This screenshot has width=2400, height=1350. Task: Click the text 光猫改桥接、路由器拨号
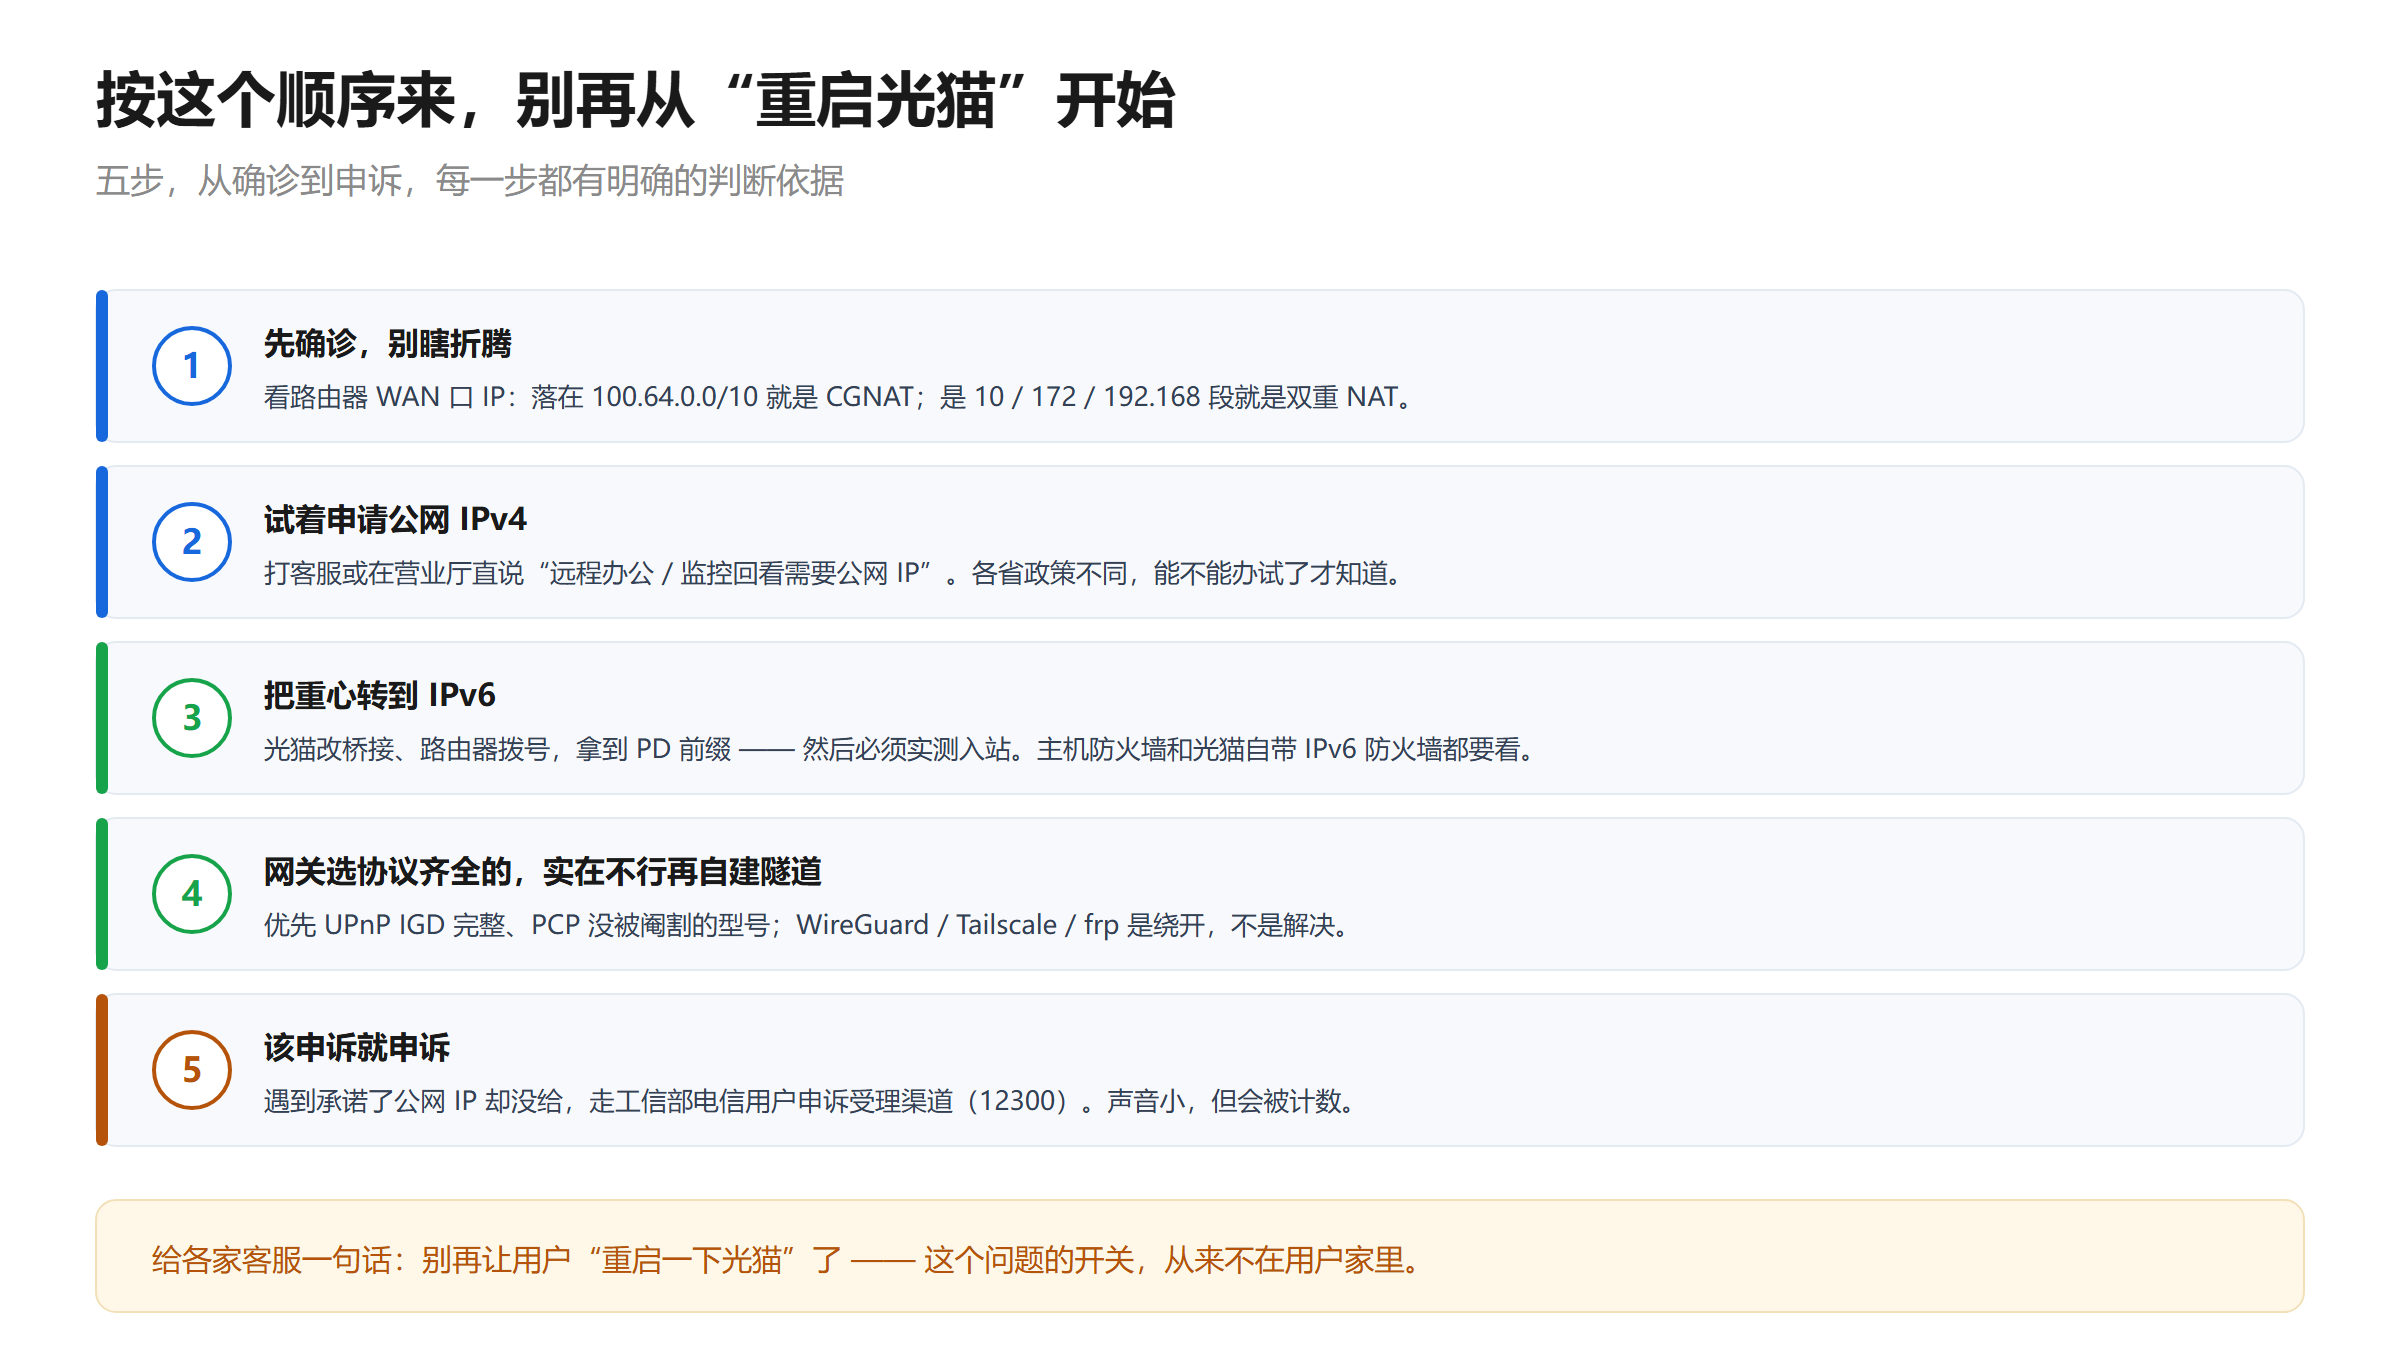[x=901, y=749]
